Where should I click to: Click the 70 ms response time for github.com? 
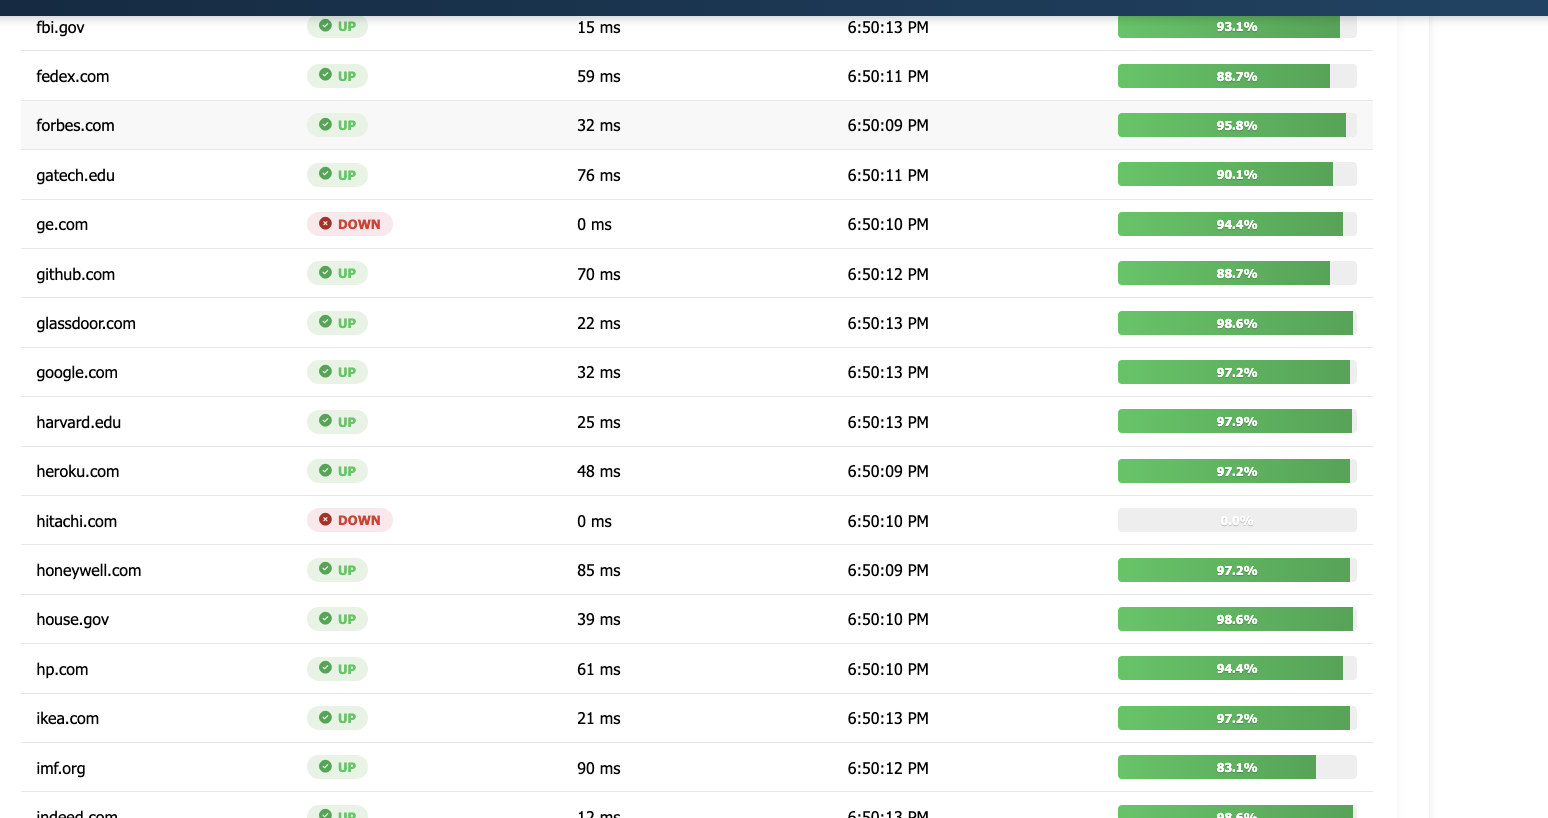click(598, 274)
